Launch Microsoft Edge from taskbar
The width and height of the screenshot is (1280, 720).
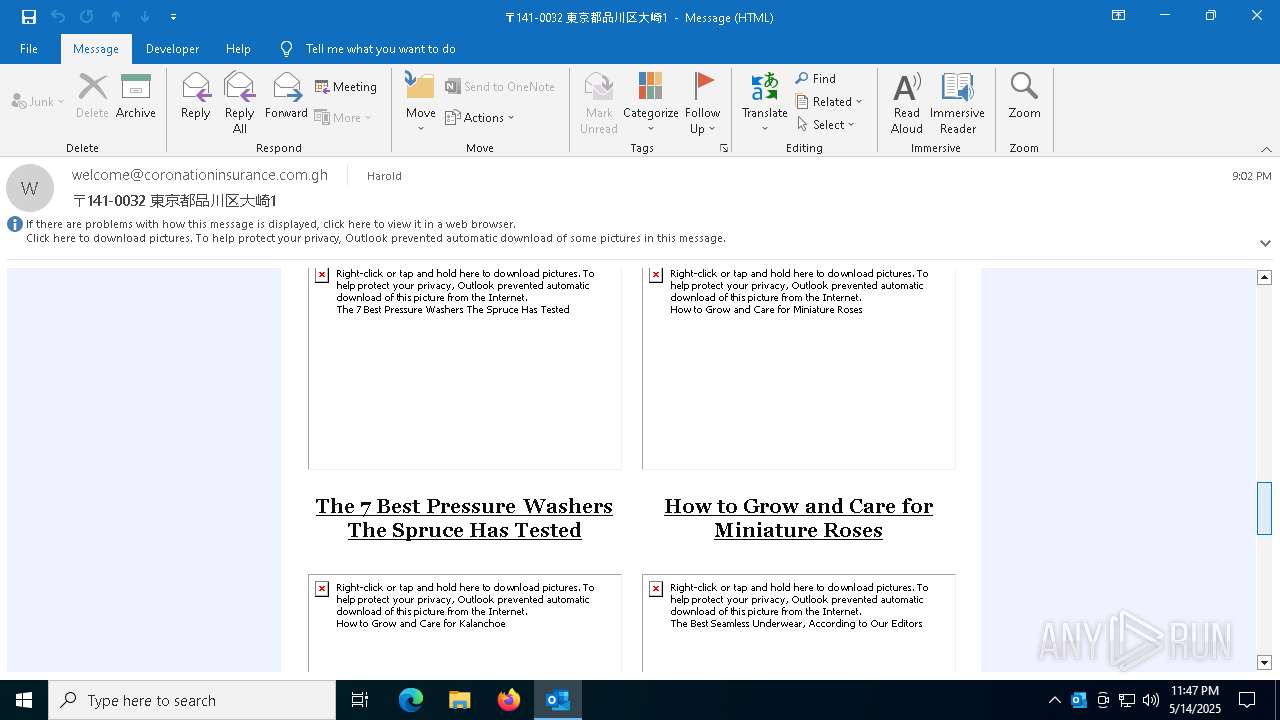click(x=411, y=700)
